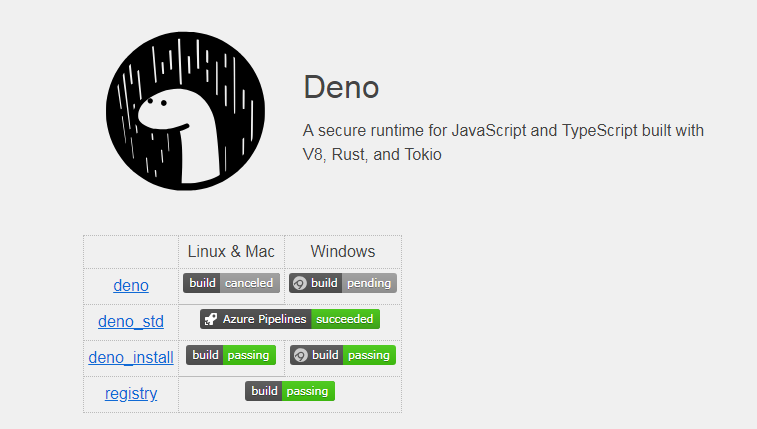
Task: Open the deno_install repository link
Action: click(131, 358)
